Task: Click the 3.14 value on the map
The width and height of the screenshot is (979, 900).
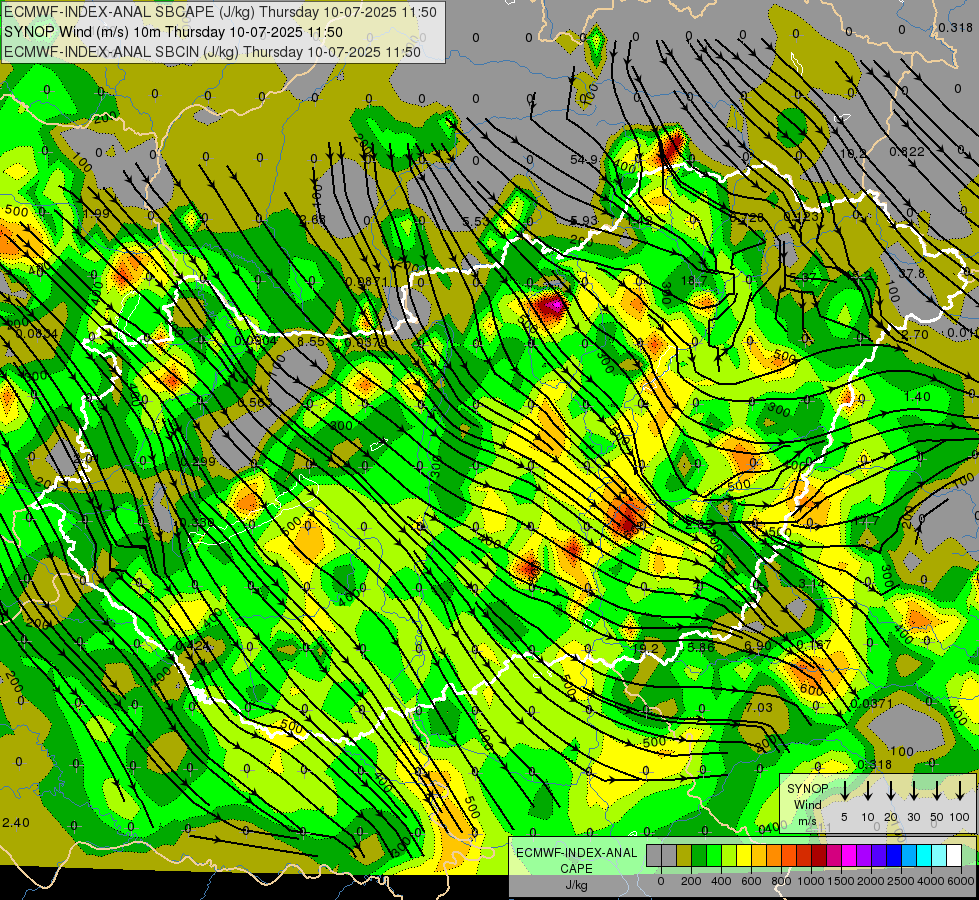Action: (x=812, y=584)
